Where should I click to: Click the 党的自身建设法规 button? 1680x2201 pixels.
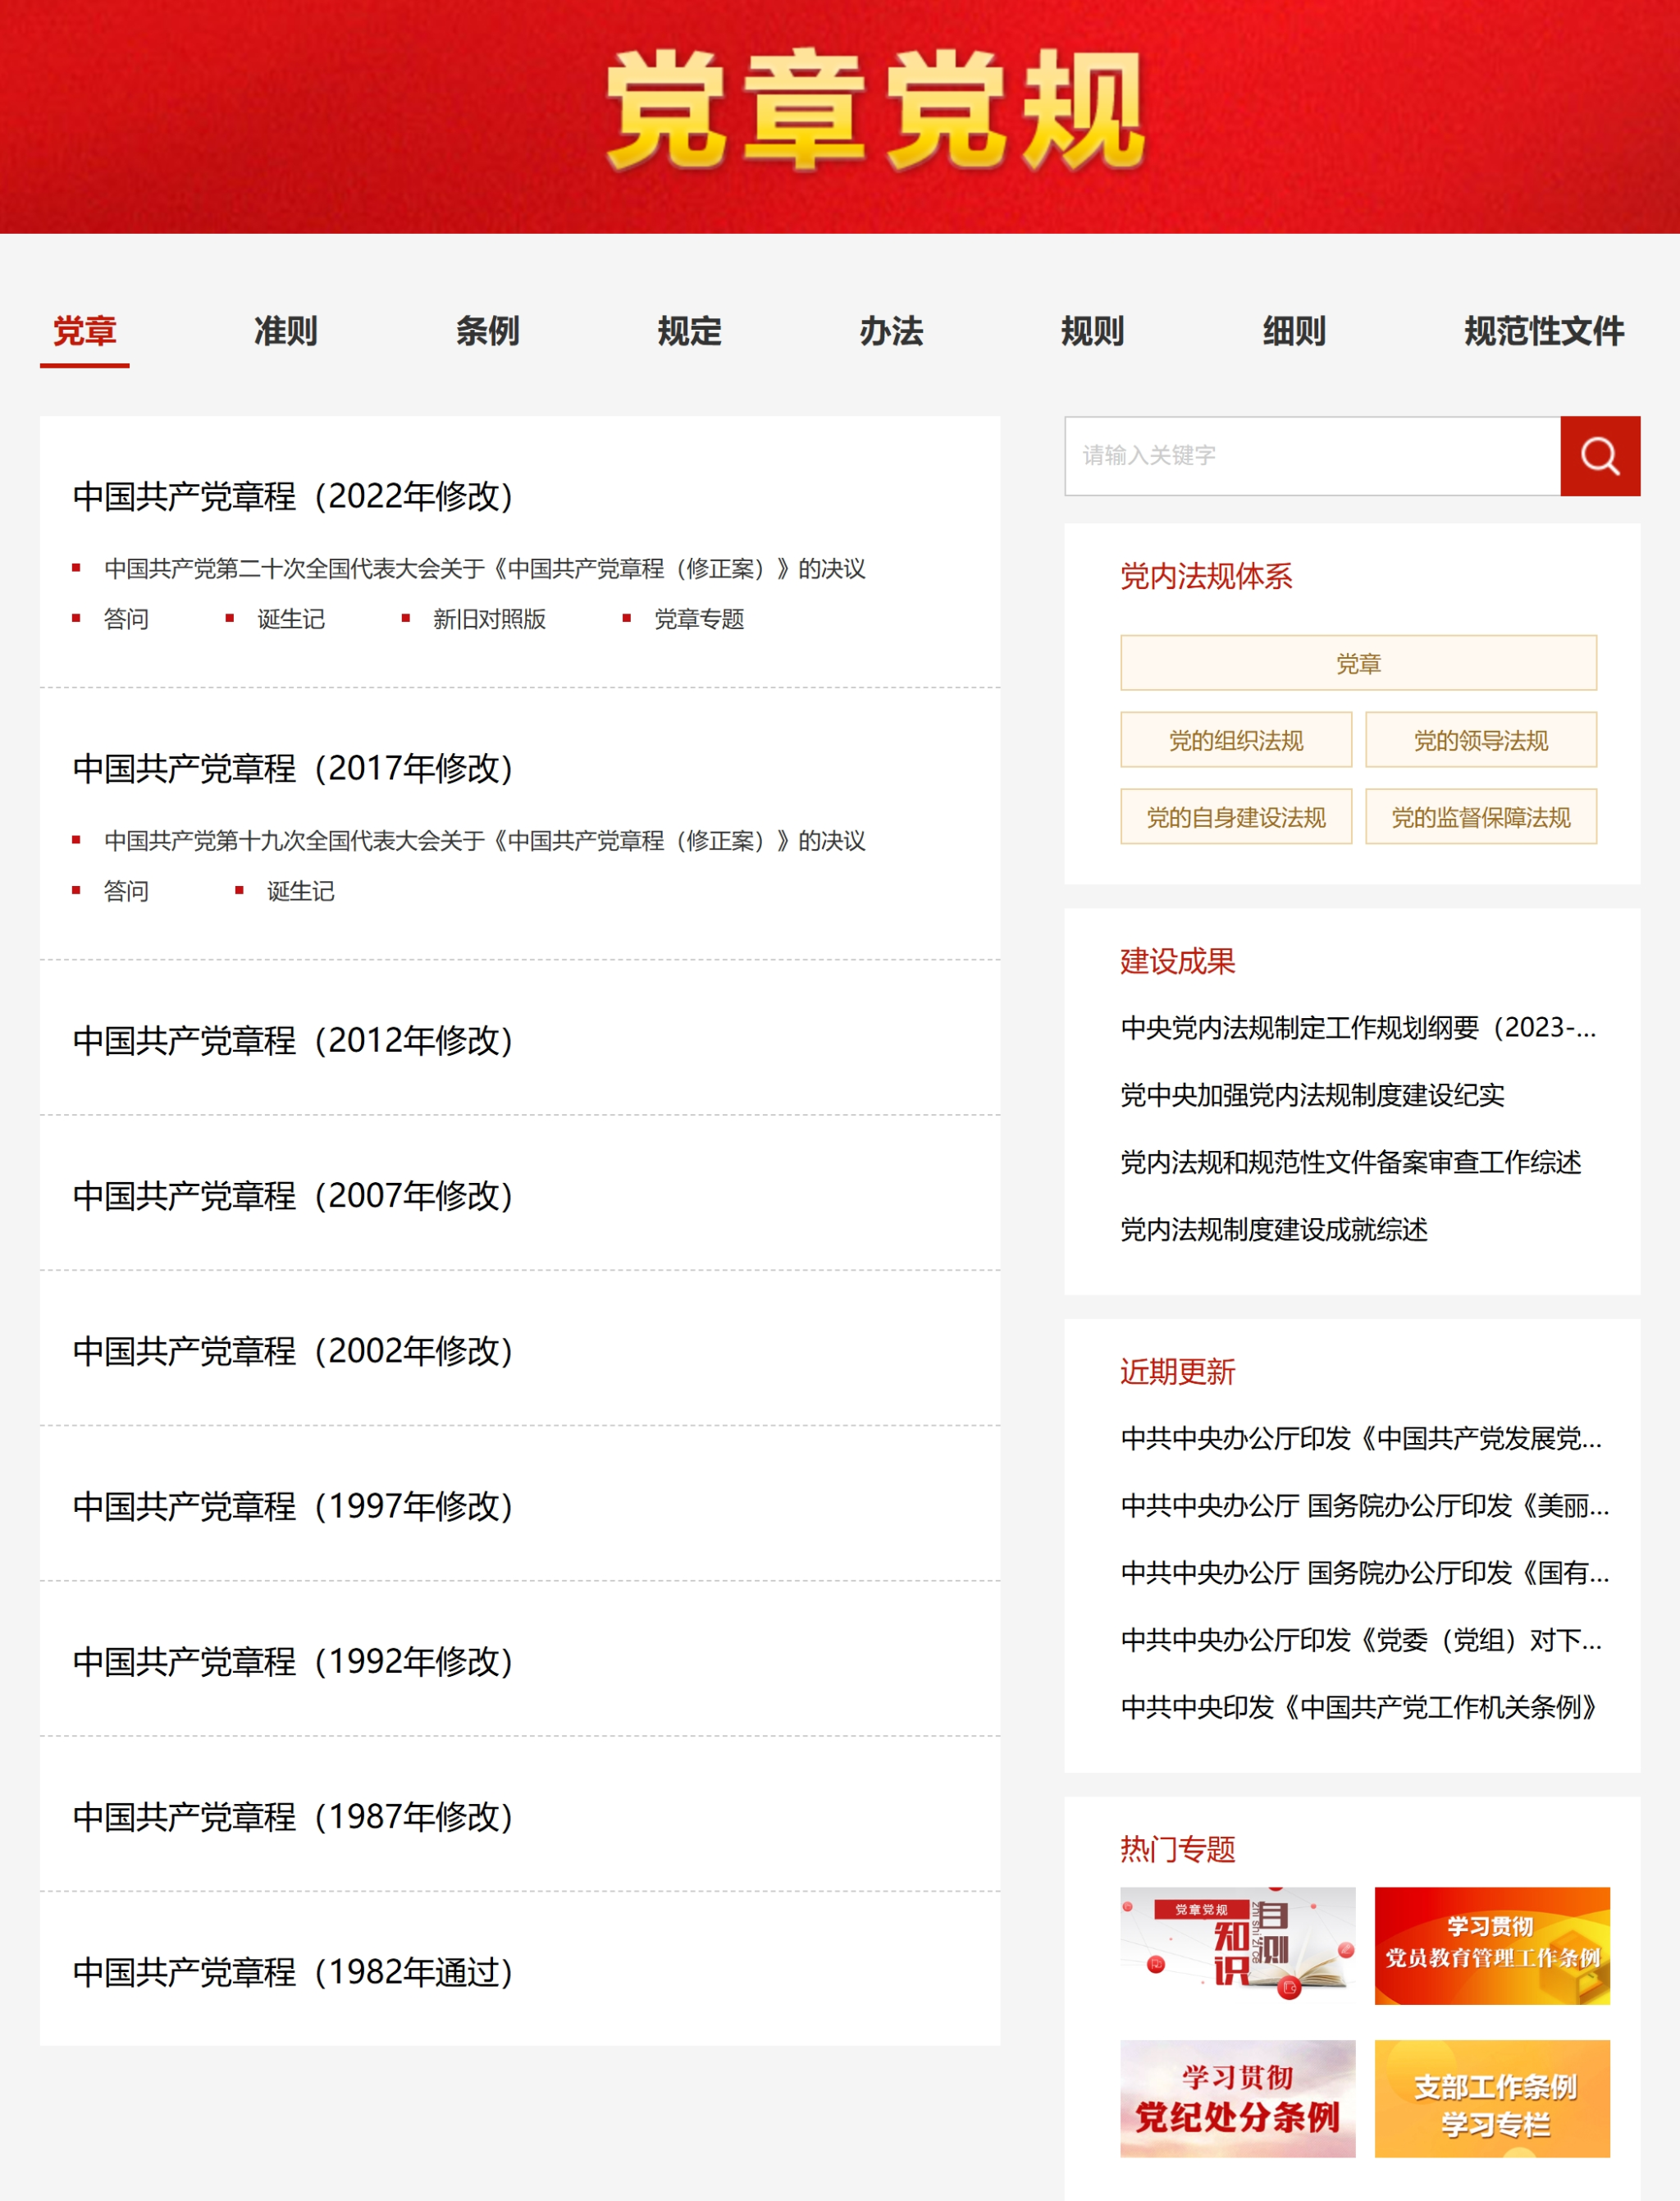1236,817
